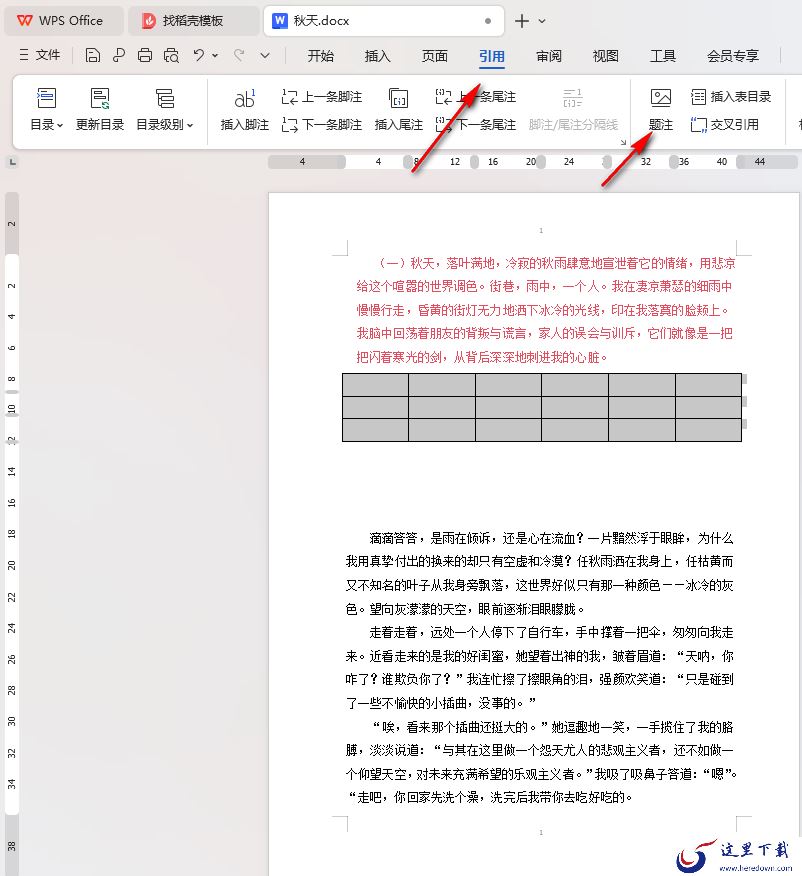Undo the last action
Screen dimensions: 802x876
point(199,55)
